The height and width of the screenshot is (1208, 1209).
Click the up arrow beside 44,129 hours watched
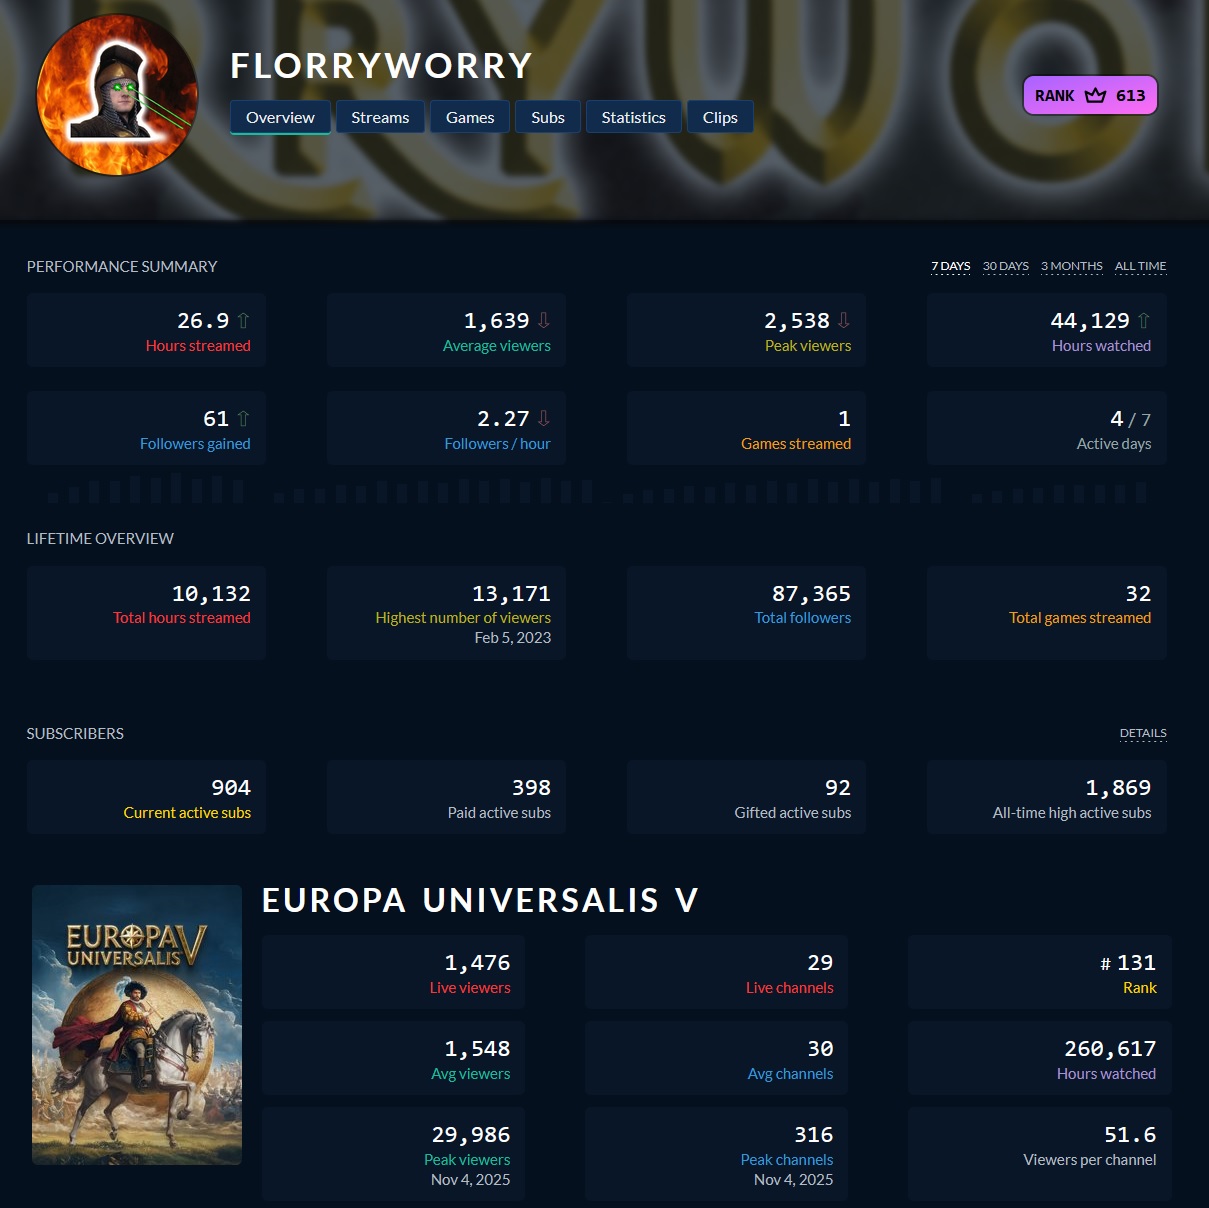1144,321
